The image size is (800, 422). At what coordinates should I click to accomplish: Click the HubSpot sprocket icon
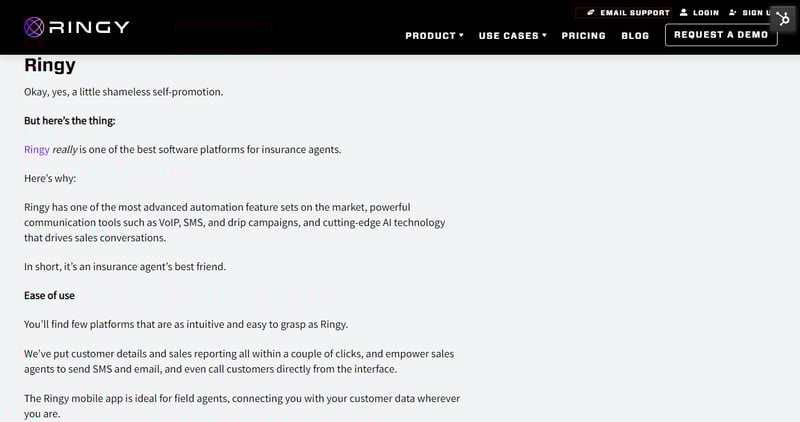783,20
